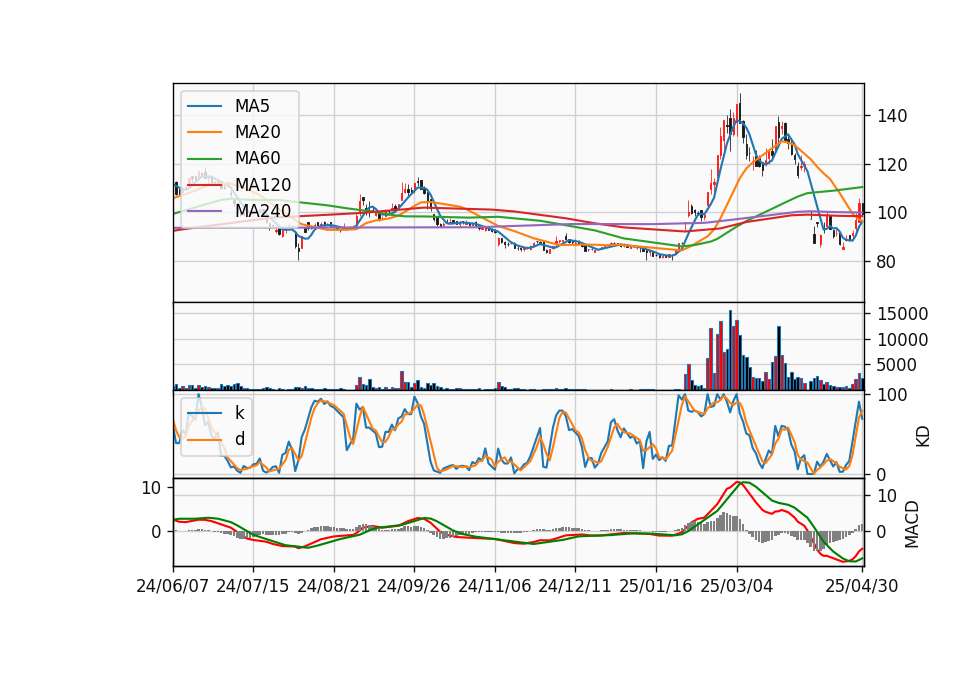Viewport: 960px width, 690px height.
Task: Click the left MACD axis 0 label
Action: coord(156,532)
